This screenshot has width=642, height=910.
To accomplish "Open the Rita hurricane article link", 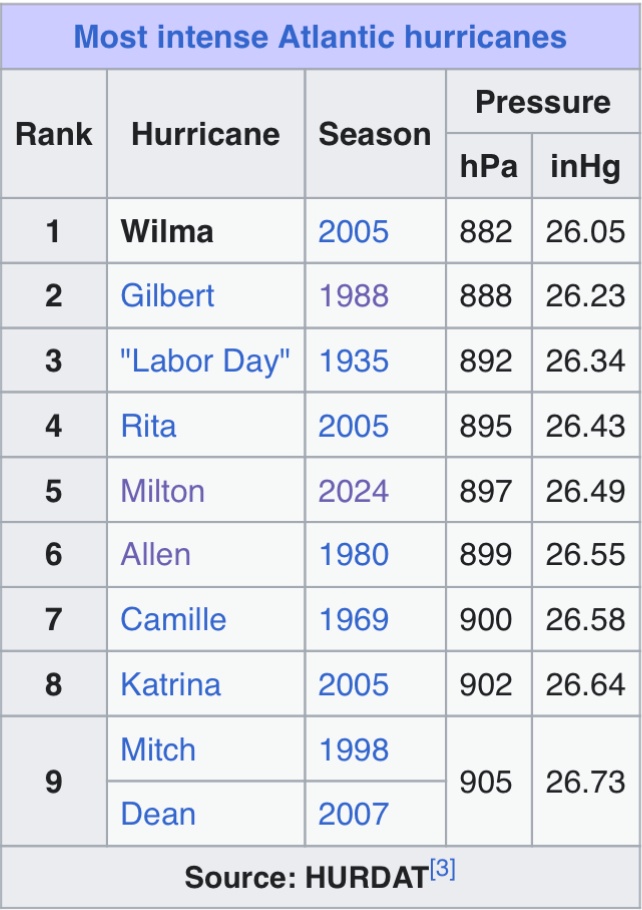I will click(x=148, y=426).
